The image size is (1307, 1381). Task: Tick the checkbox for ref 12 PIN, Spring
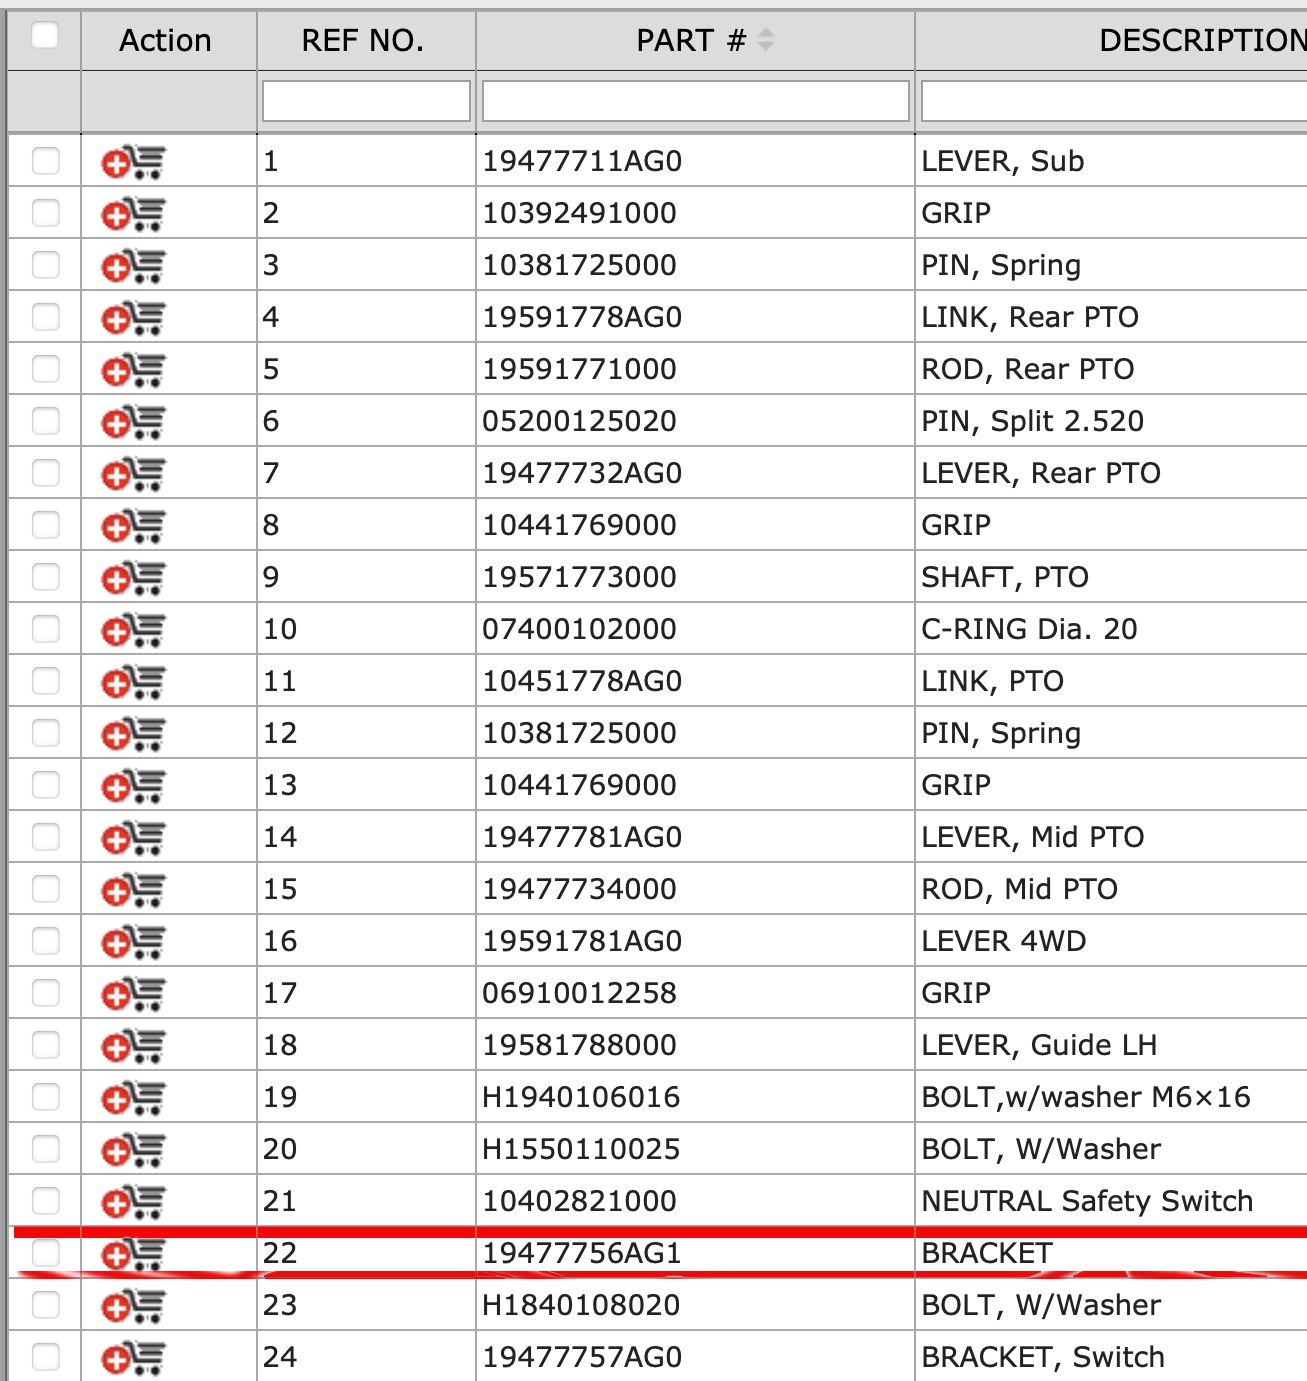pyautogui.click(x=46, y=733)
